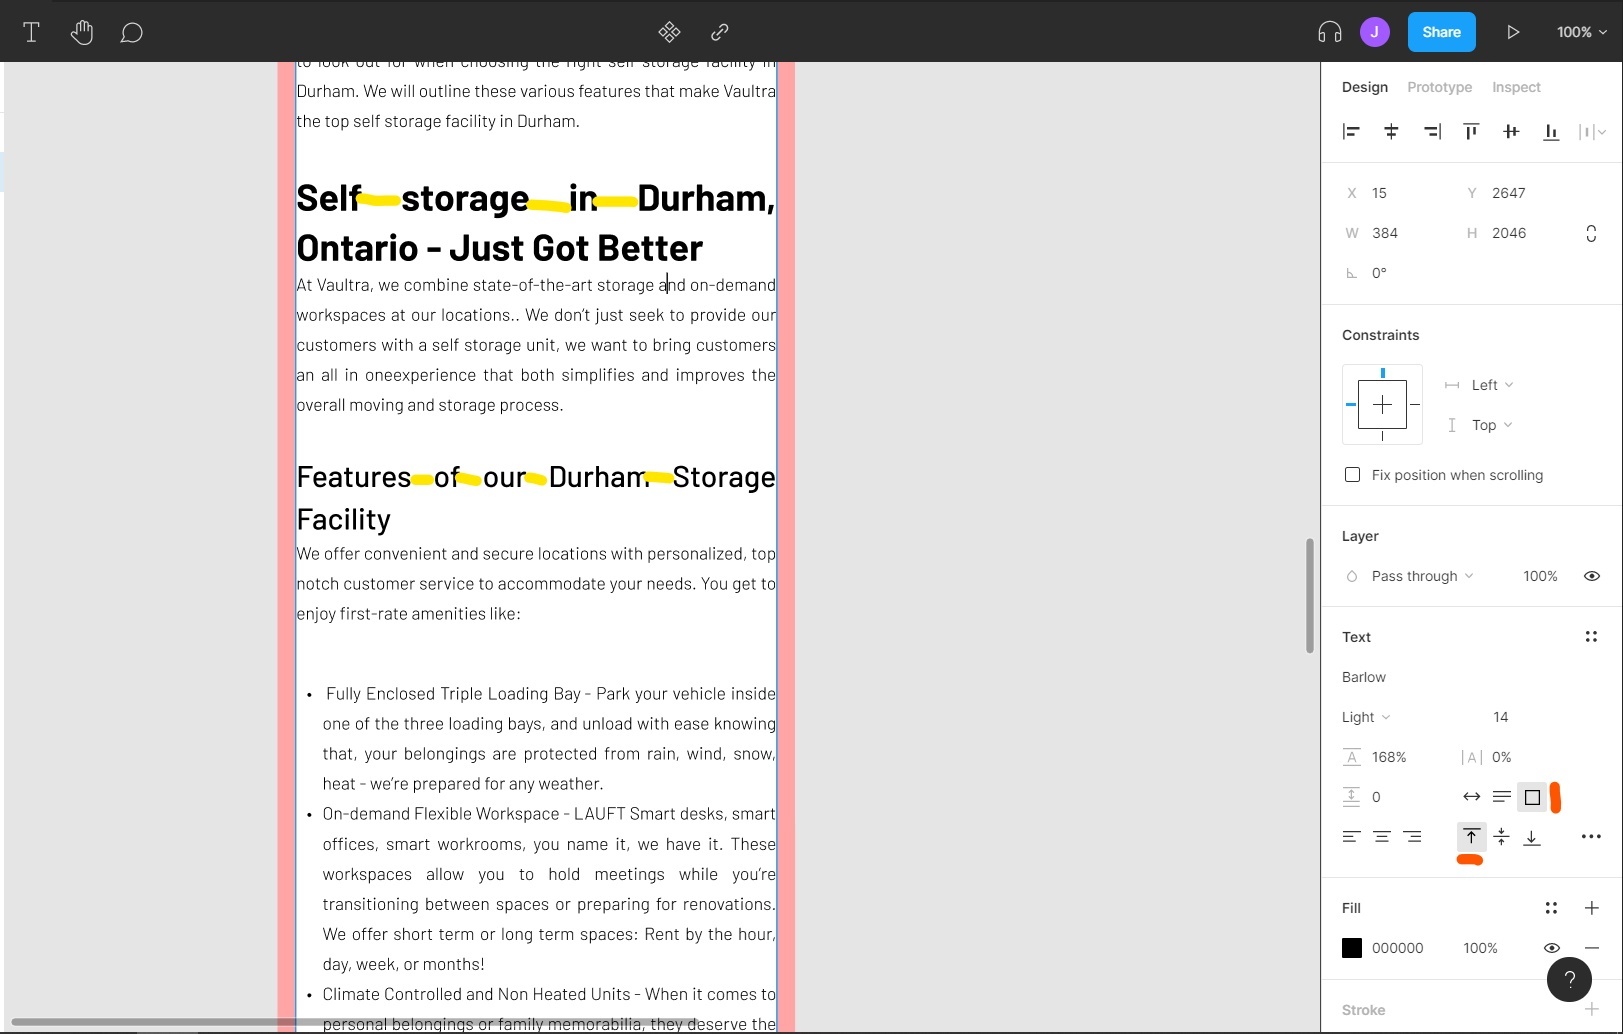1623x1034 pixels.
Task: Set text vertical align top
Action: [1471, 837]
